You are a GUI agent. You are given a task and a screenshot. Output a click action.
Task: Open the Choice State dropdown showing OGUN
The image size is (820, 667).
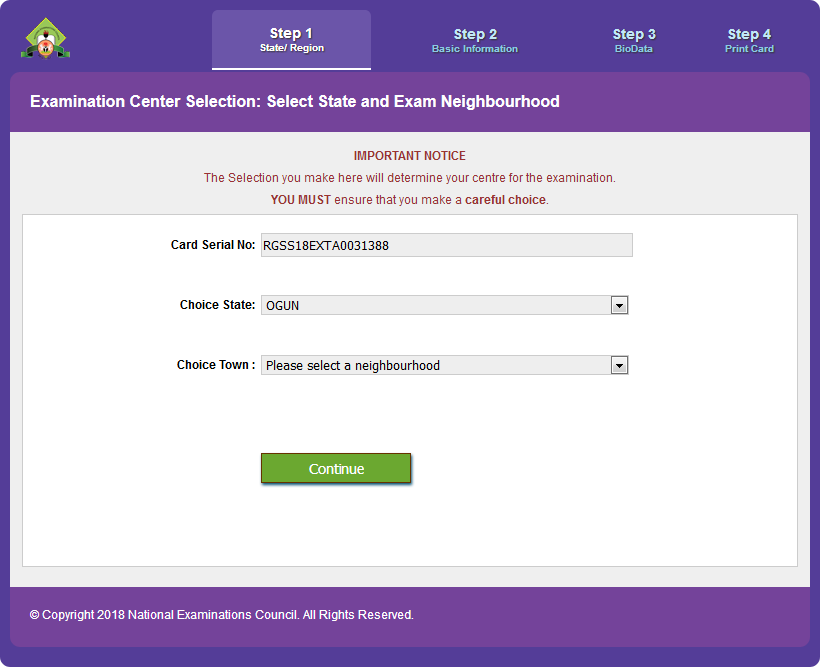436,305
